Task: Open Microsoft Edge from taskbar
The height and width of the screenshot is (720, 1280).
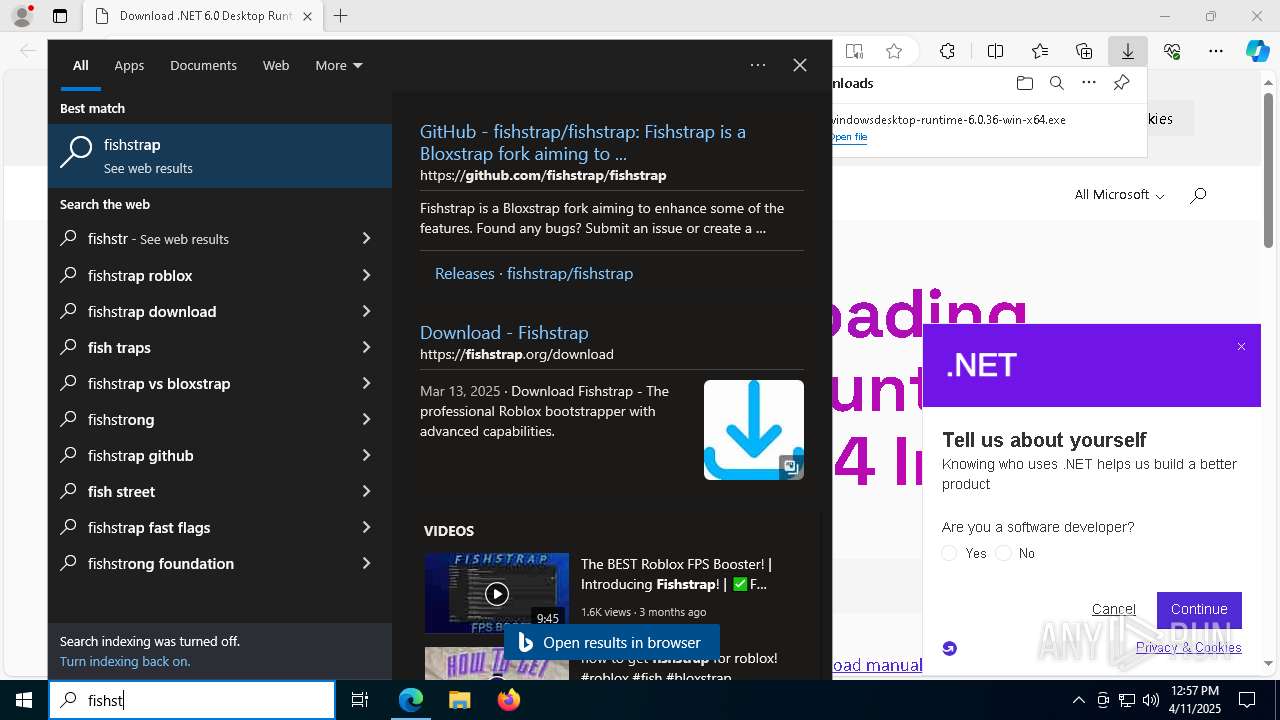Action: pos(411,700)
